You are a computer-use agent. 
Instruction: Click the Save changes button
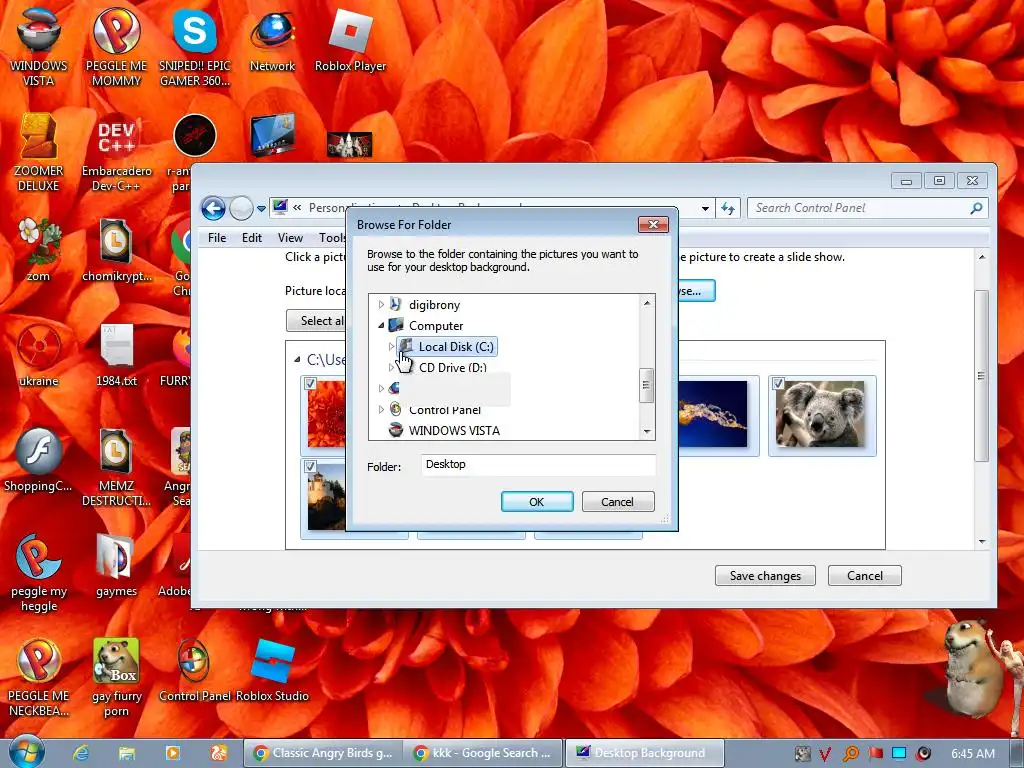[765, 575]
